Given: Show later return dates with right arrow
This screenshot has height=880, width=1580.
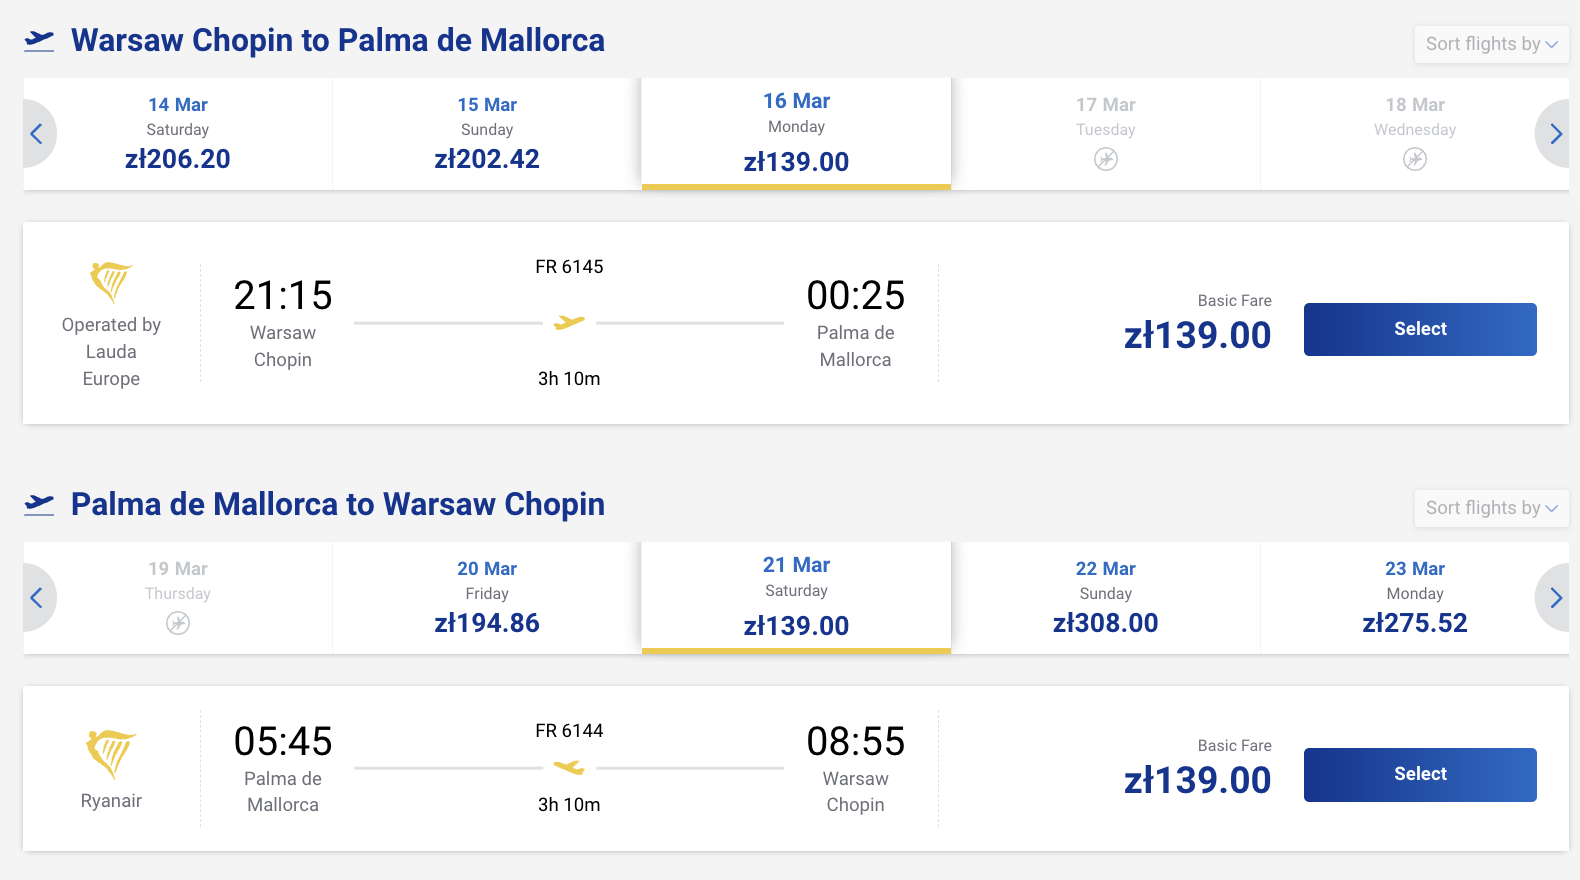Looking at the screenshot, I should tap(1555, 598).
